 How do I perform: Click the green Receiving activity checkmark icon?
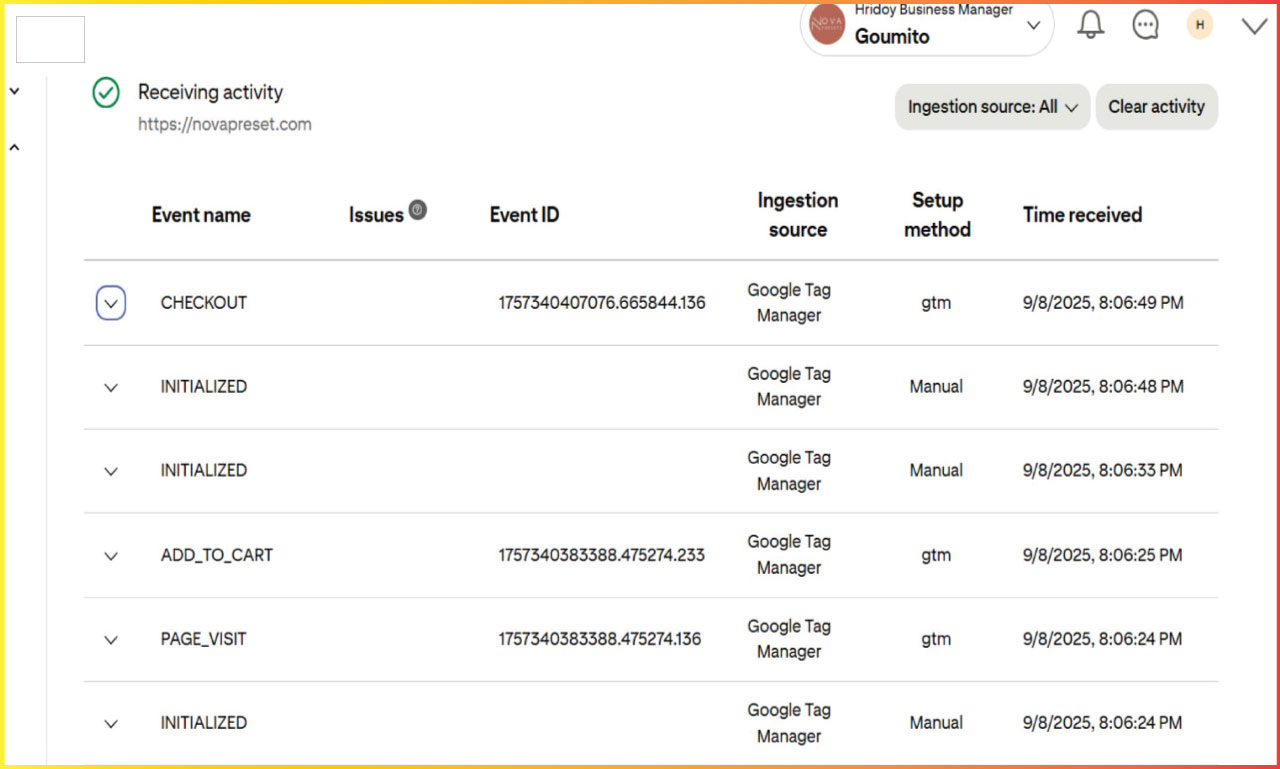pos(105,92)
